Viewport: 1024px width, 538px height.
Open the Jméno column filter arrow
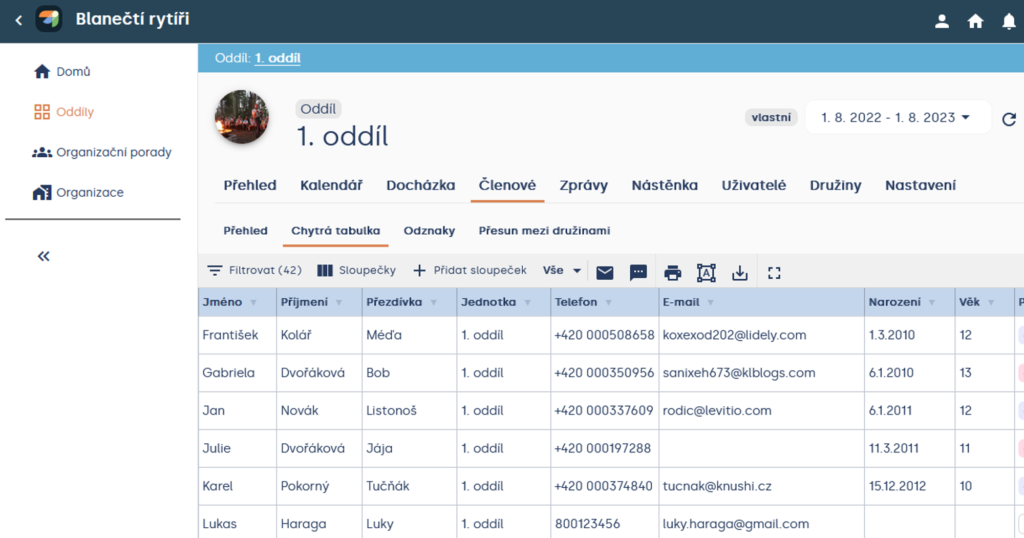tap(253, 303)
